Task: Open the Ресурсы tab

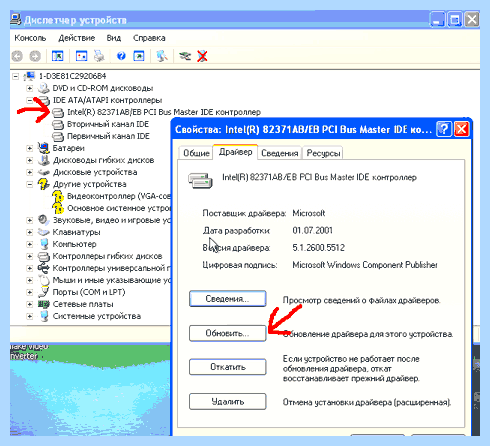Action: click(323, 153)
